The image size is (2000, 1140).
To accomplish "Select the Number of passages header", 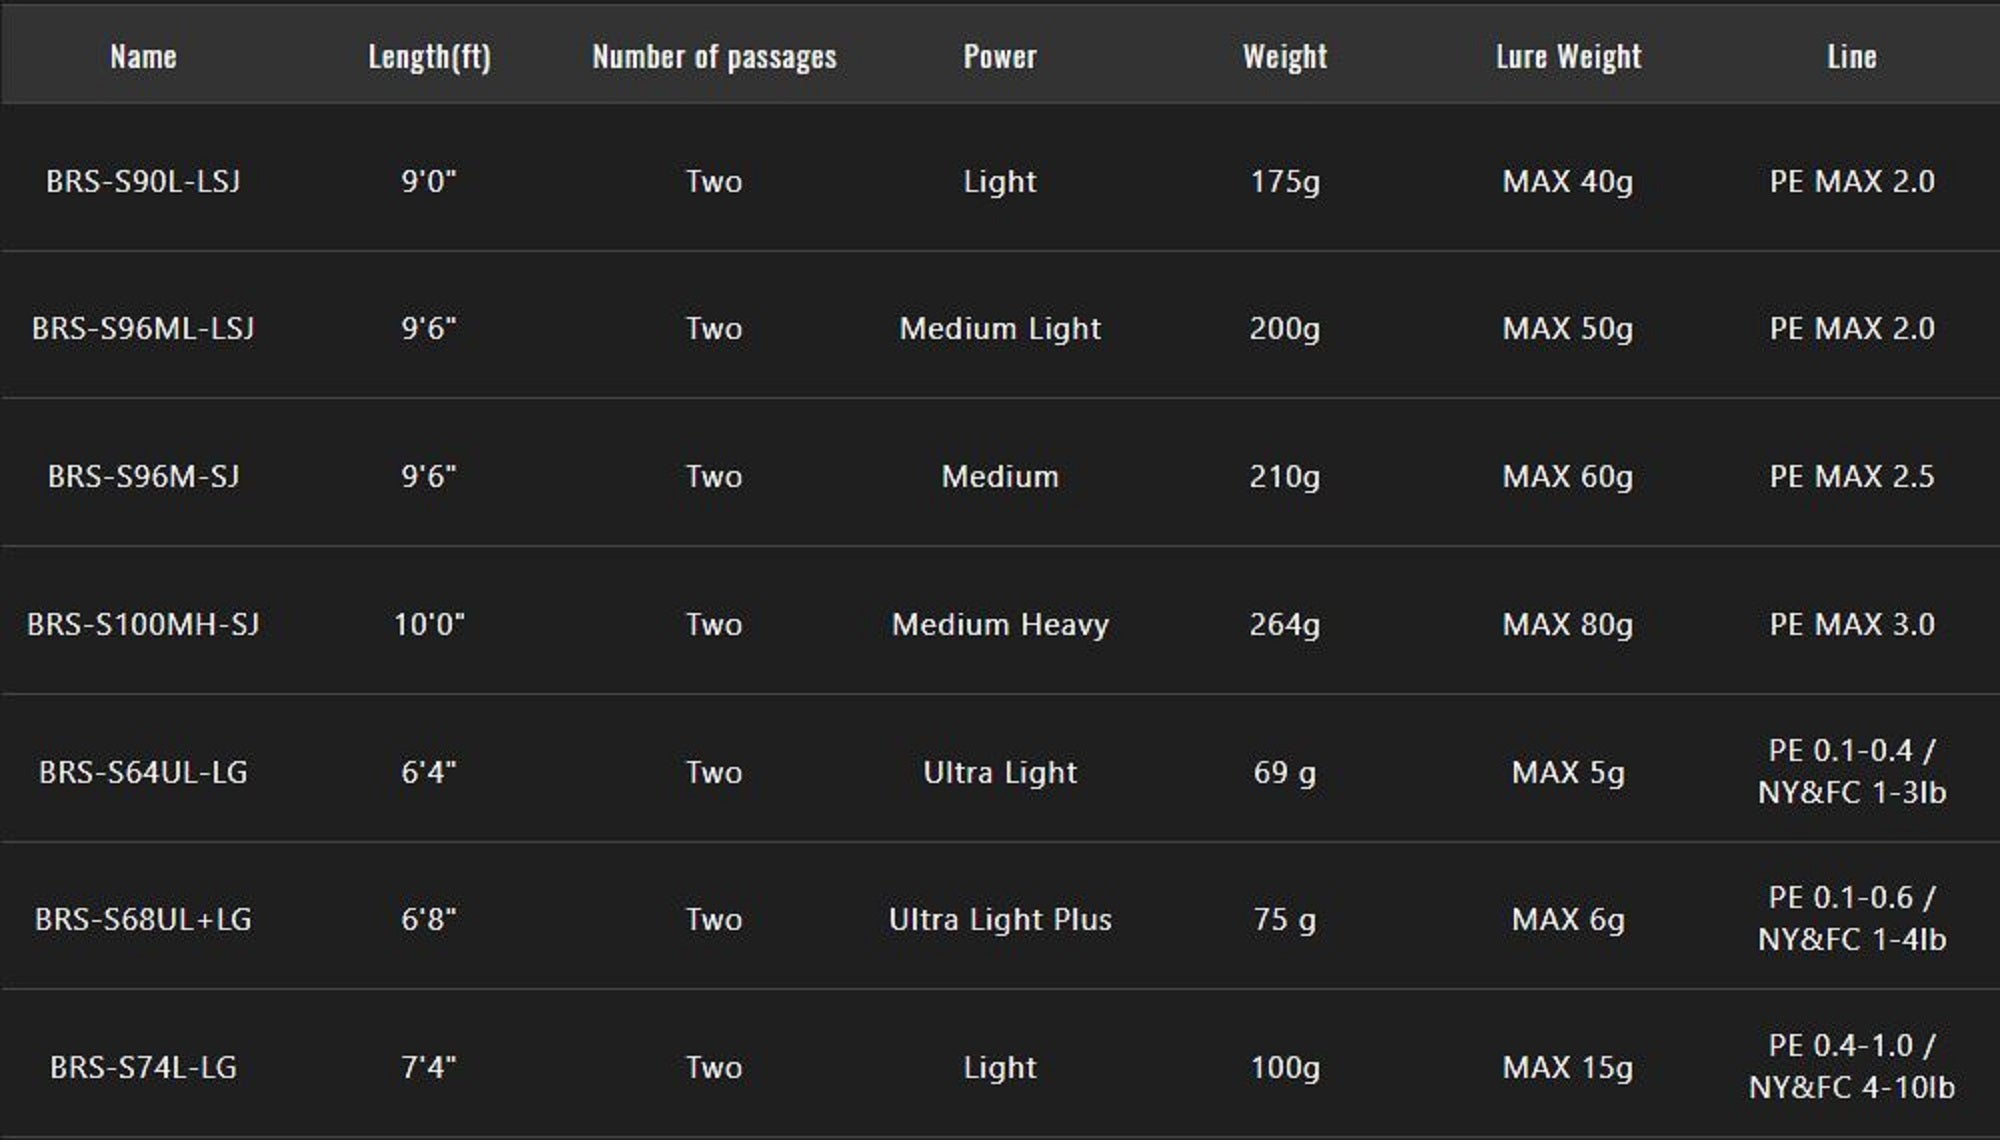I will click(x=714, y=57).
